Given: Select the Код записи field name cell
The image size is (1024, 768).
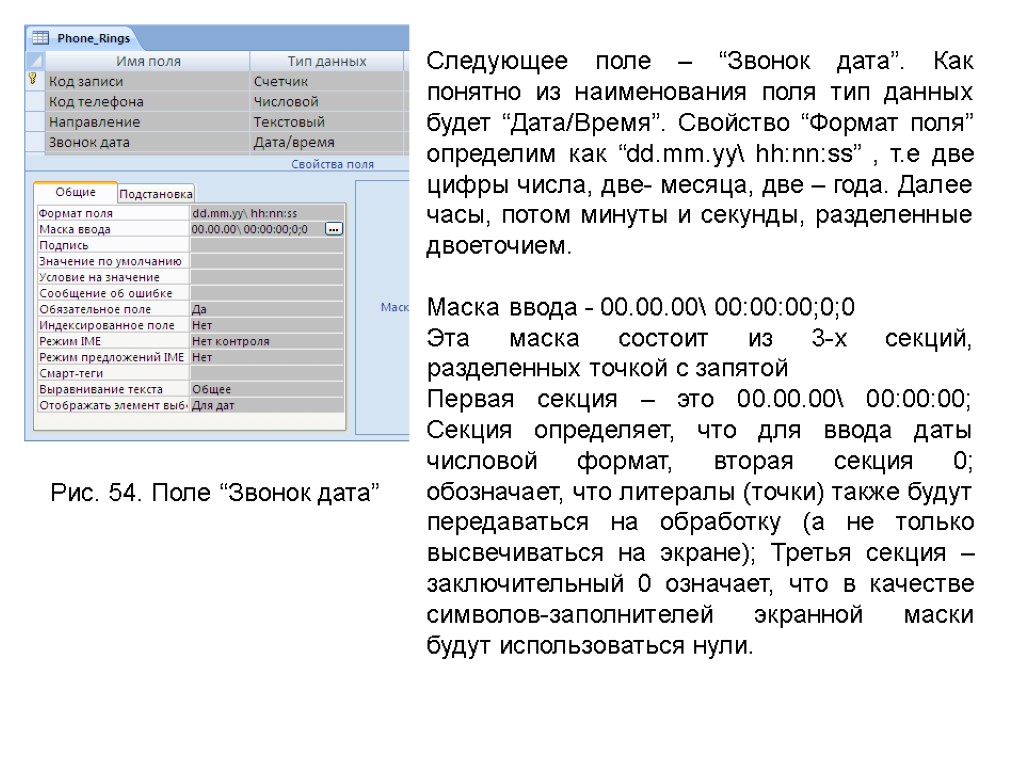Looking at the screenshot, I should pos(148,82).
